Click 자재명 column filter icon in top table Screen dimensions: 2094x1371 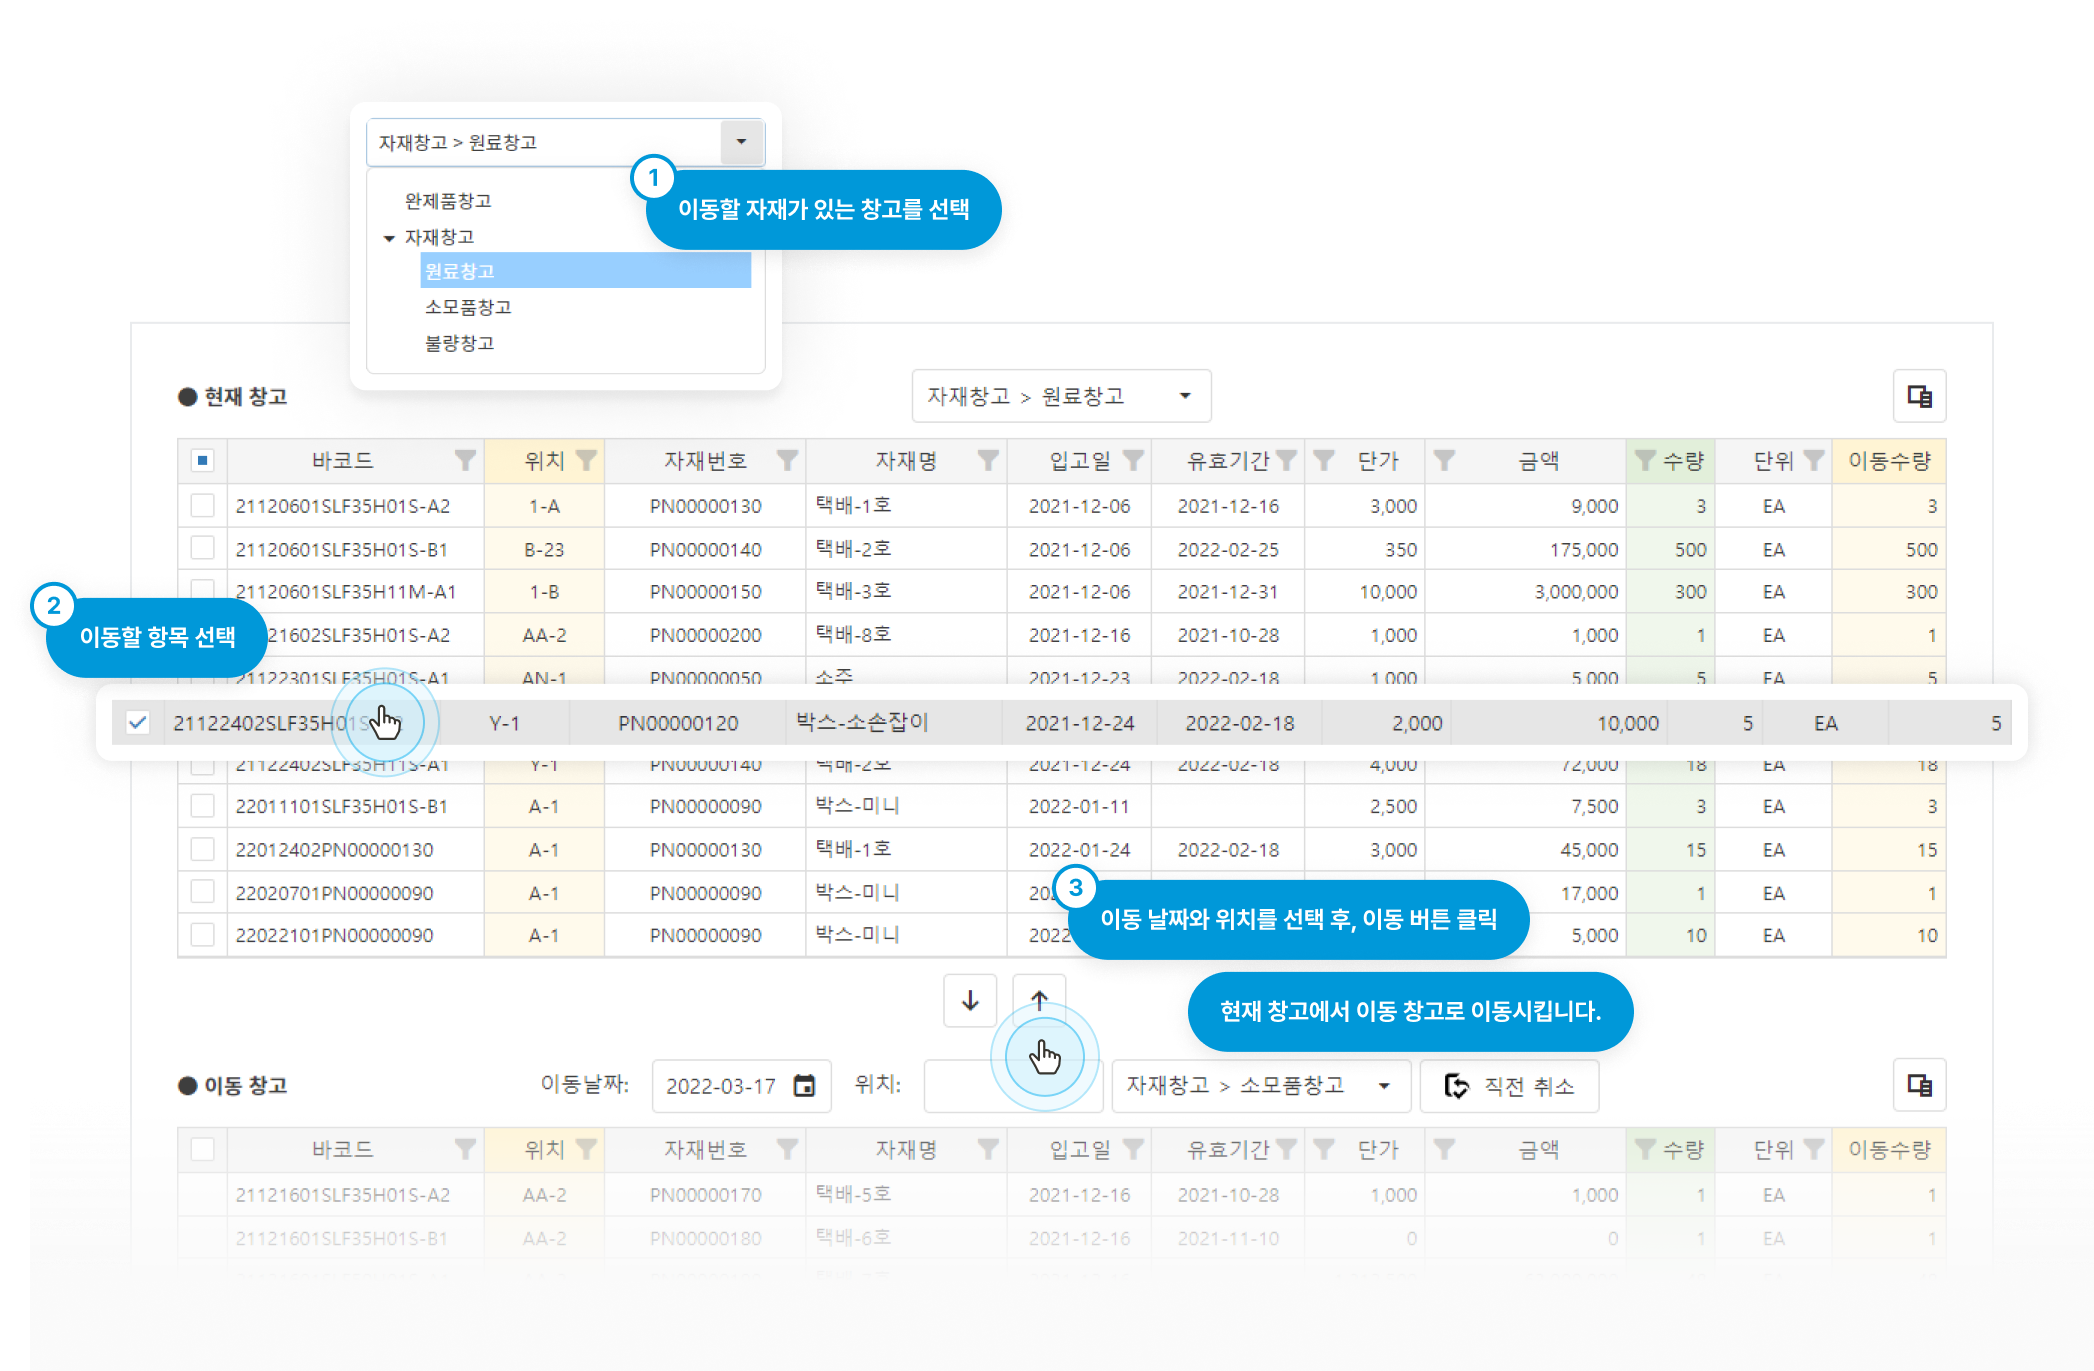[988, 460]
